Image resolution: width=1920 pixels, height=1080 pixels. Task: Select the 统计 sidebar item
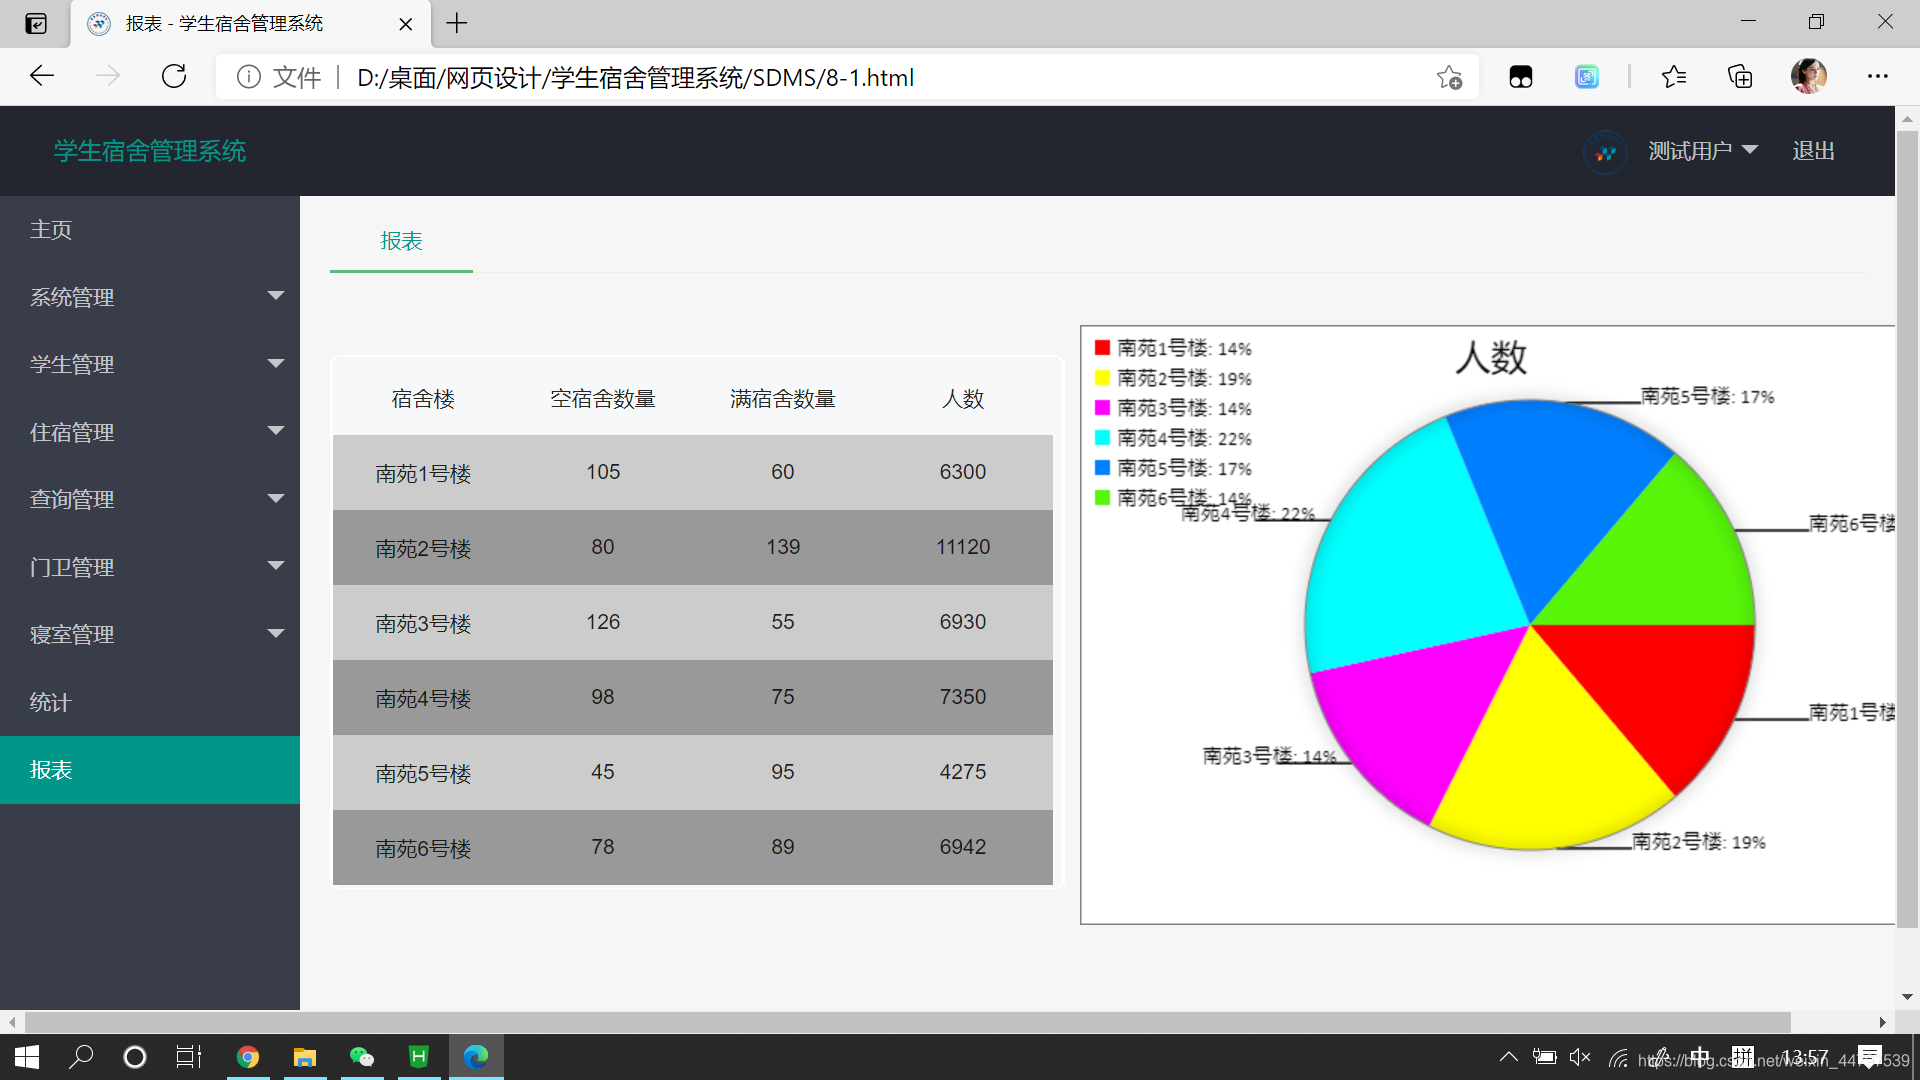pos(50,702)
